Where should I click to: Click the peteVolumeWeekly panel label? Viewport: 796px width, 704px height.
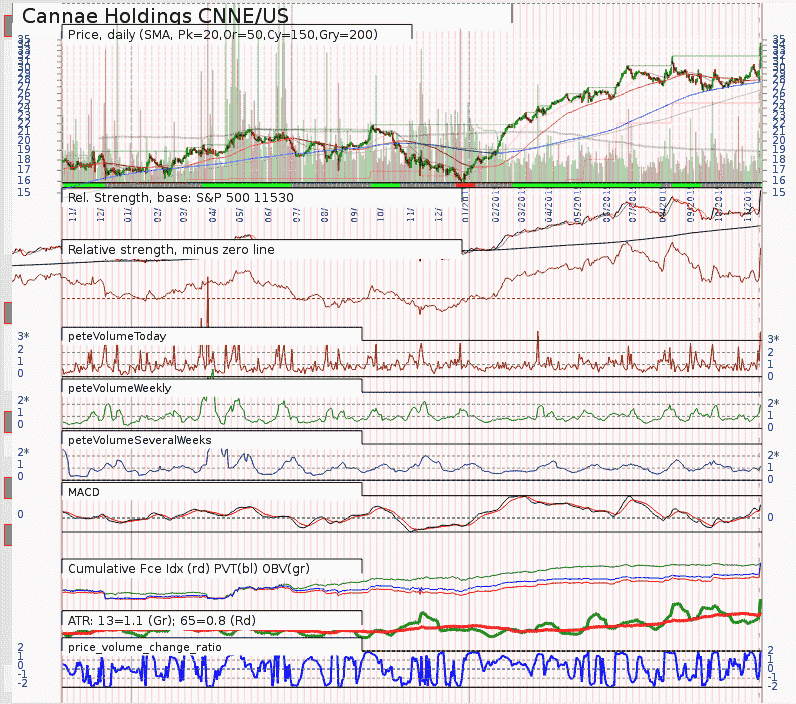pyautogui.click(x=120, y=388)
